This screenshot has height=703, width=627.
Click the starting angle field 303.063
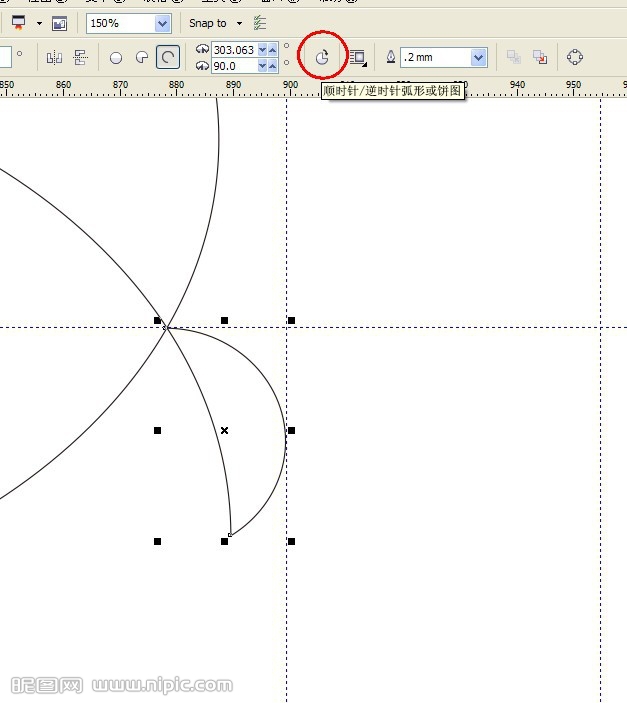coord(234,50)
